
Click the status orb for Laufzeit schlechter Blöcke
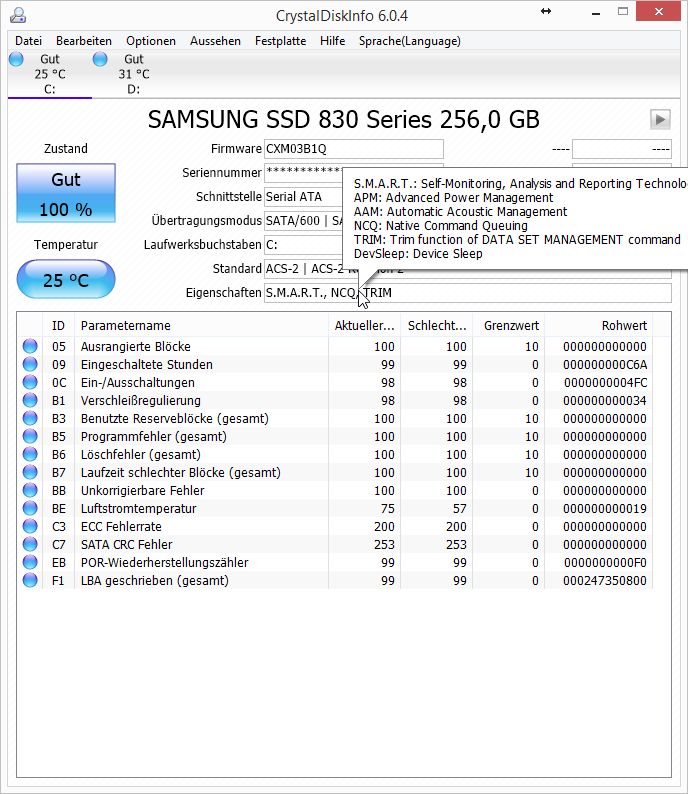30,472
